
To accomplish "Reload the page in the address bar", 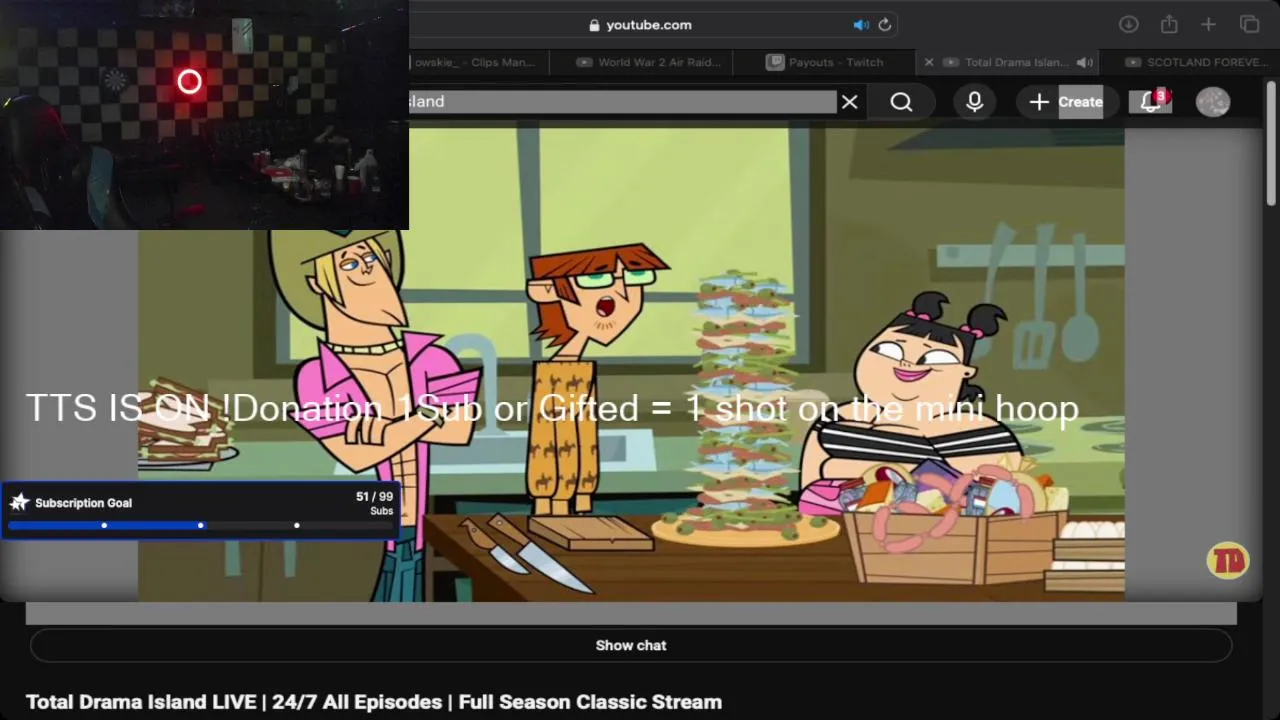I will coord(884,25).
